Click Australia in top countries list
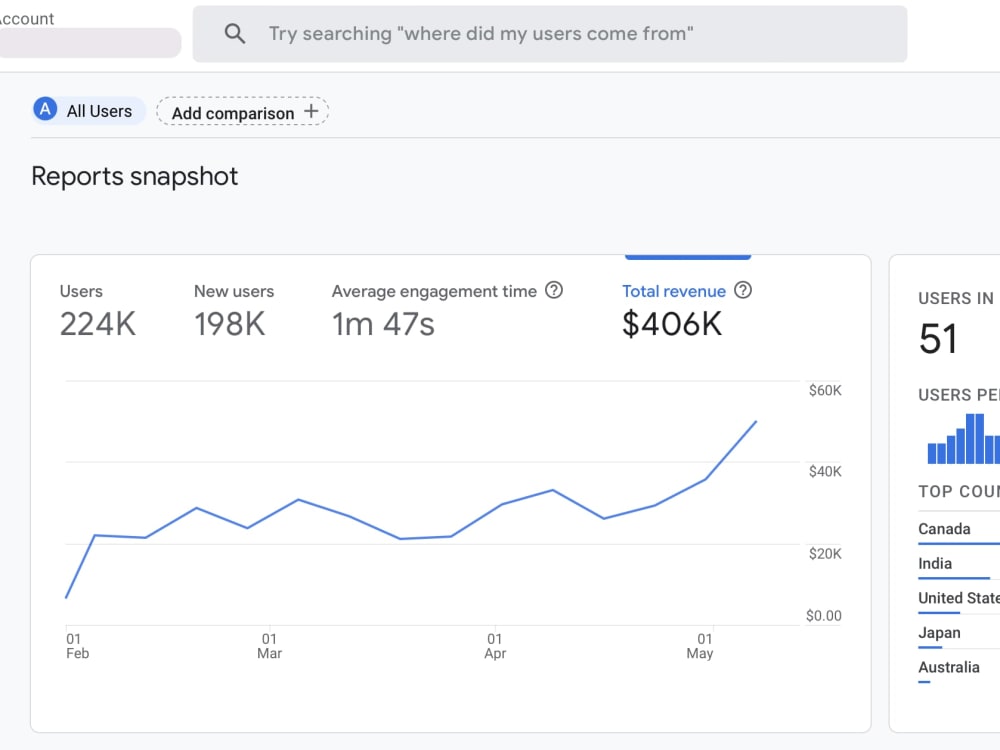This screenshot has width=1000, height=750. [x=948, y=667]
